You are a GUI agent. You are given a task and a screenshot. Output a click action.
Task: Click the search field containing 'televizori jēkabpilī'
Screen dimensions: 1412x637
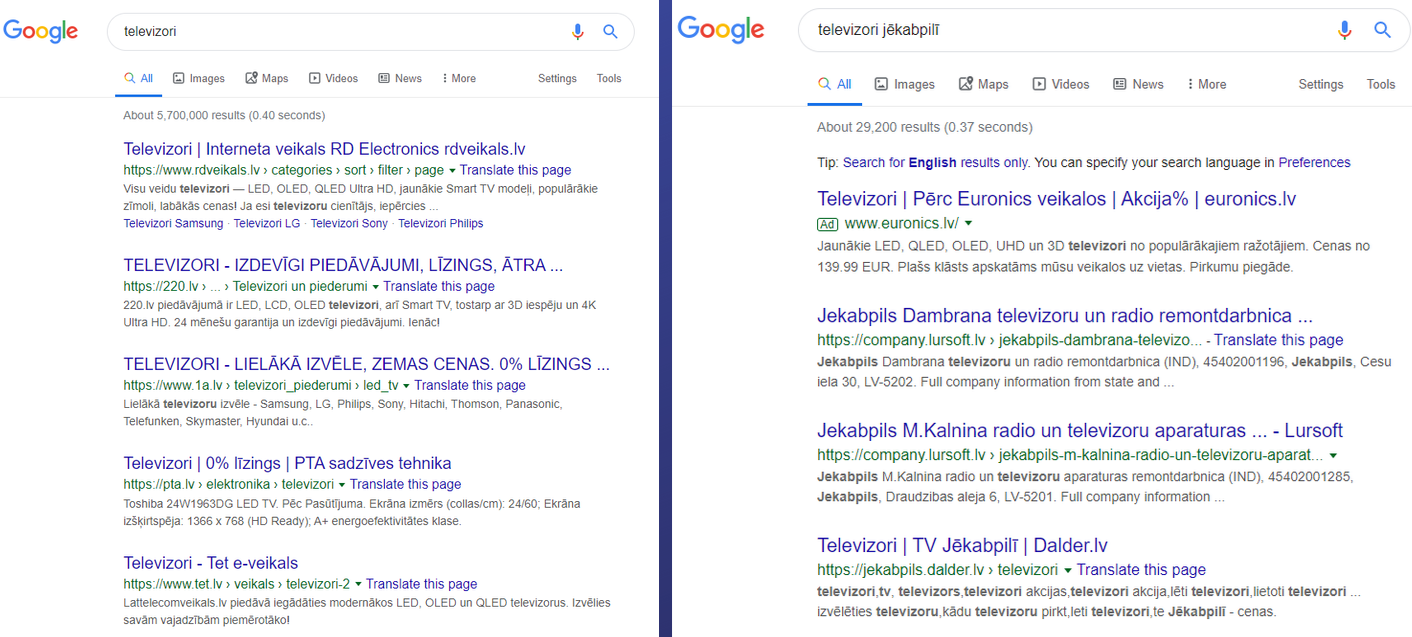coord(1060,31)
